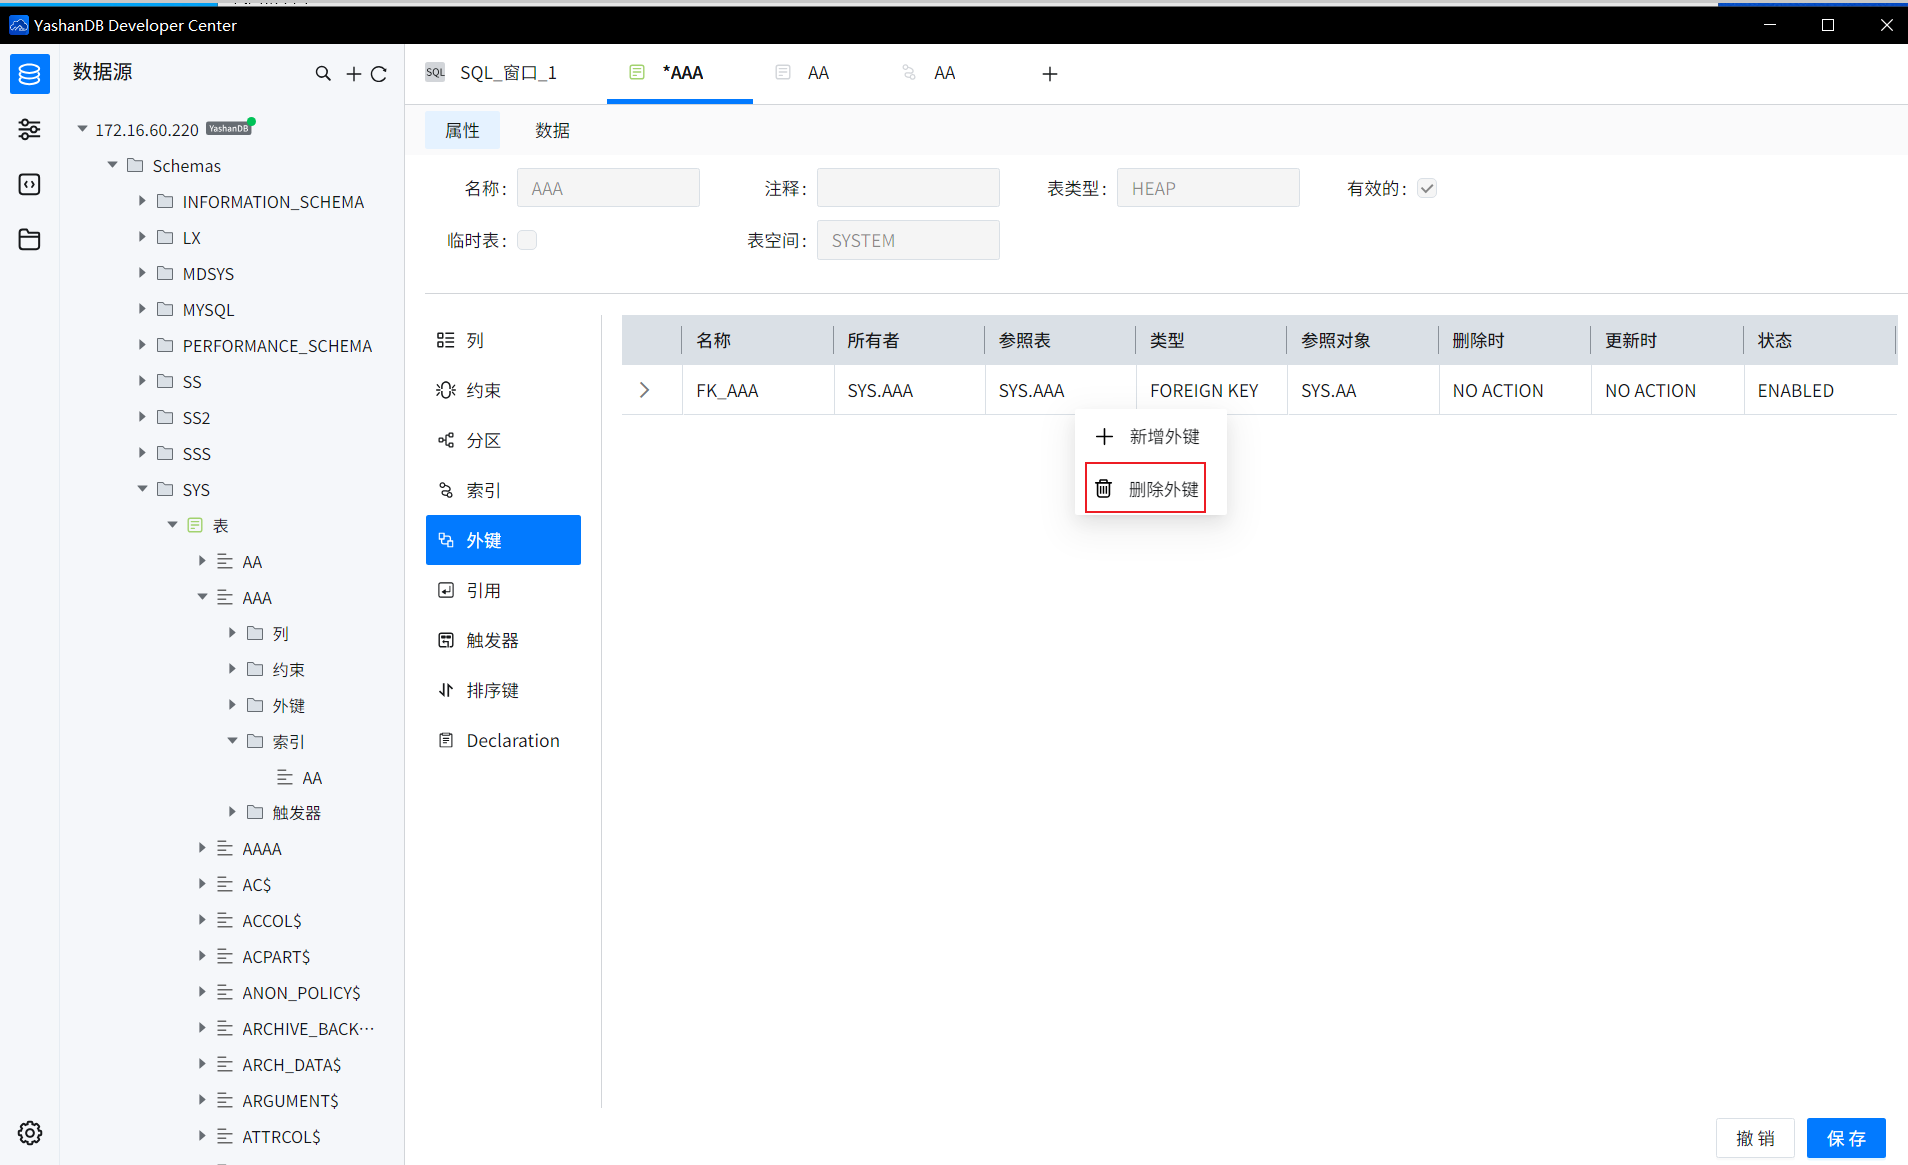Click the 注释 input field
Screen dimensions: 1908x1165
(907, 189)
